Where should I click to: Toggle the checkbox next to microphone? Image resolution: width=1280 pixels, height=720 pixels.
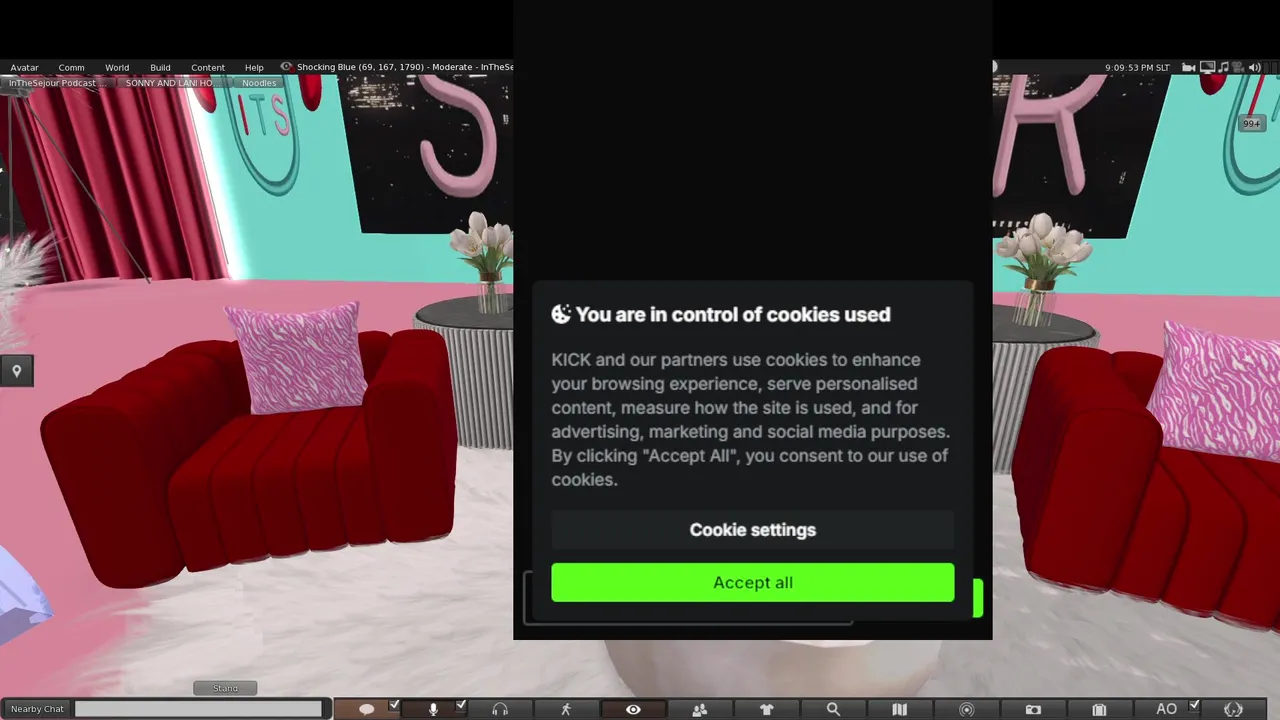tap(461, 705)
